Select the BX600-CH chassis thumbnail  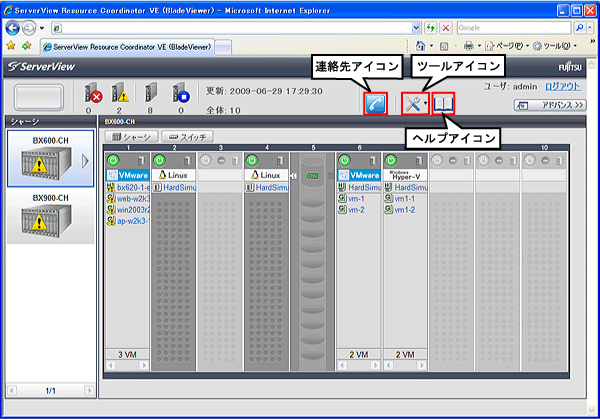(50, 158)
